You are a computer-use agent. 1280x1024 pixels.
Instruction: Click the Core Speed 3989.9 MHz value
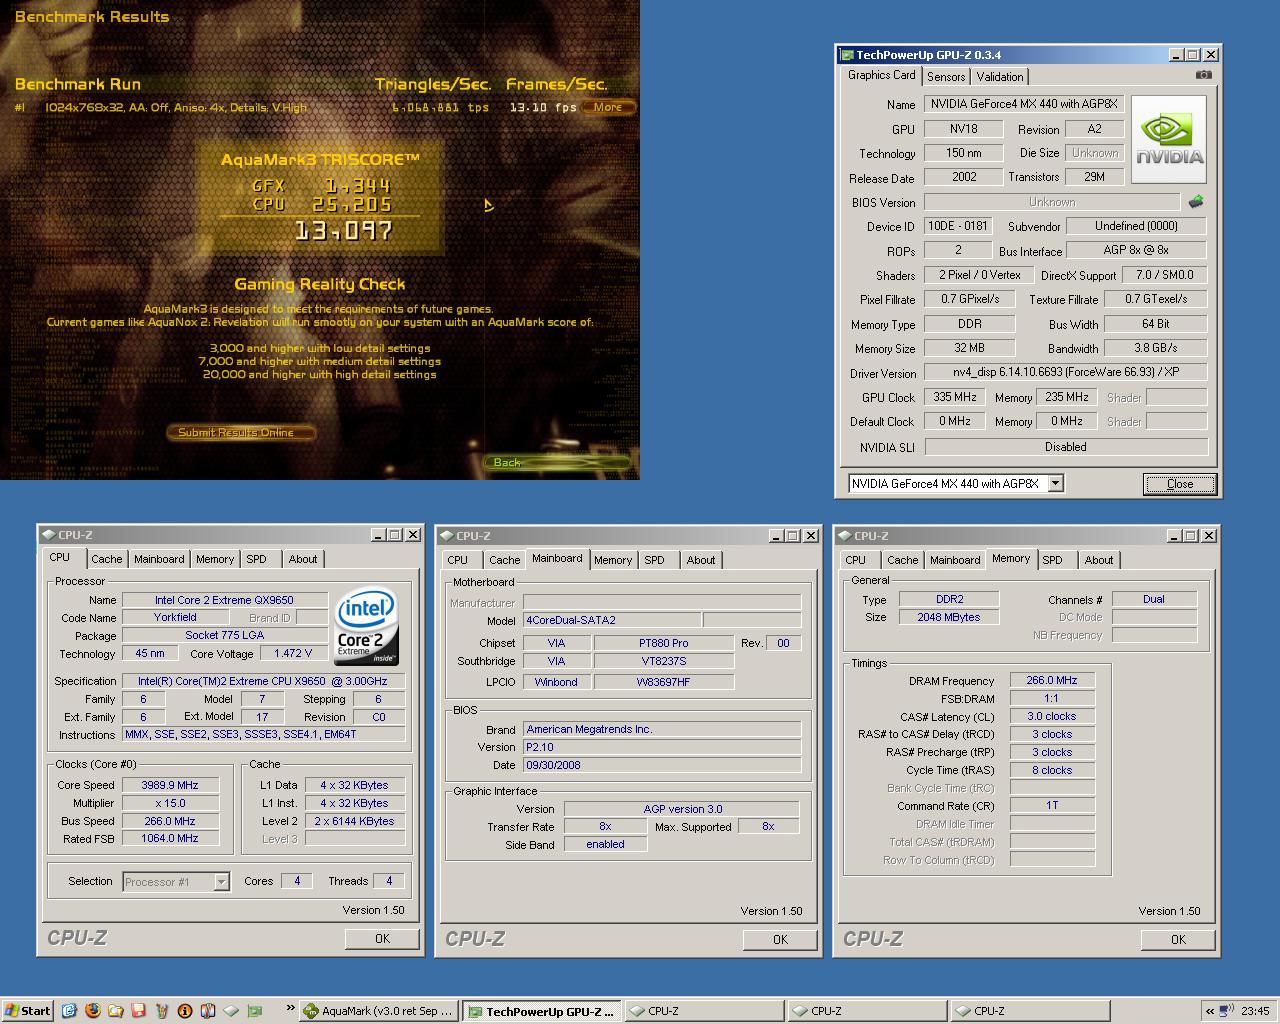[170, 785]
